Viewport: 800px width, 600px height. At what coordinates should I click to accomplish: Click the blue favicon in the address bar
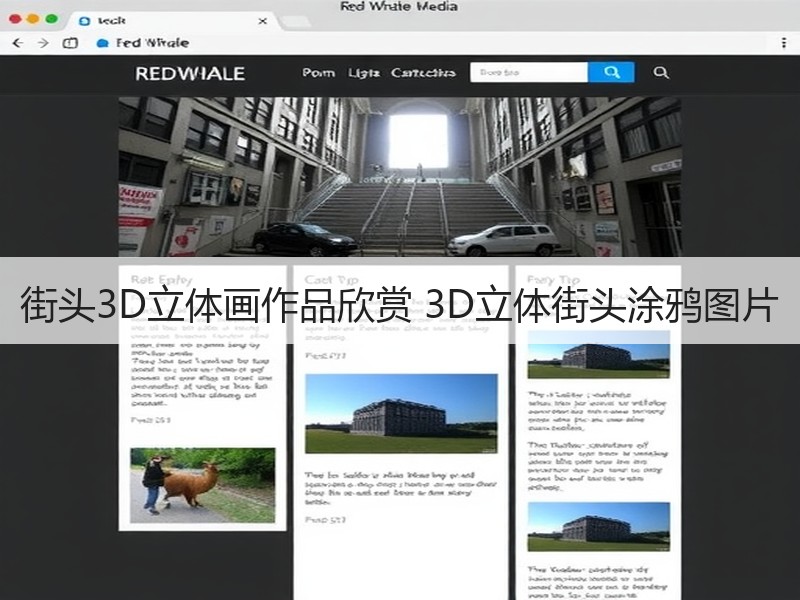(x=102, y=43)
